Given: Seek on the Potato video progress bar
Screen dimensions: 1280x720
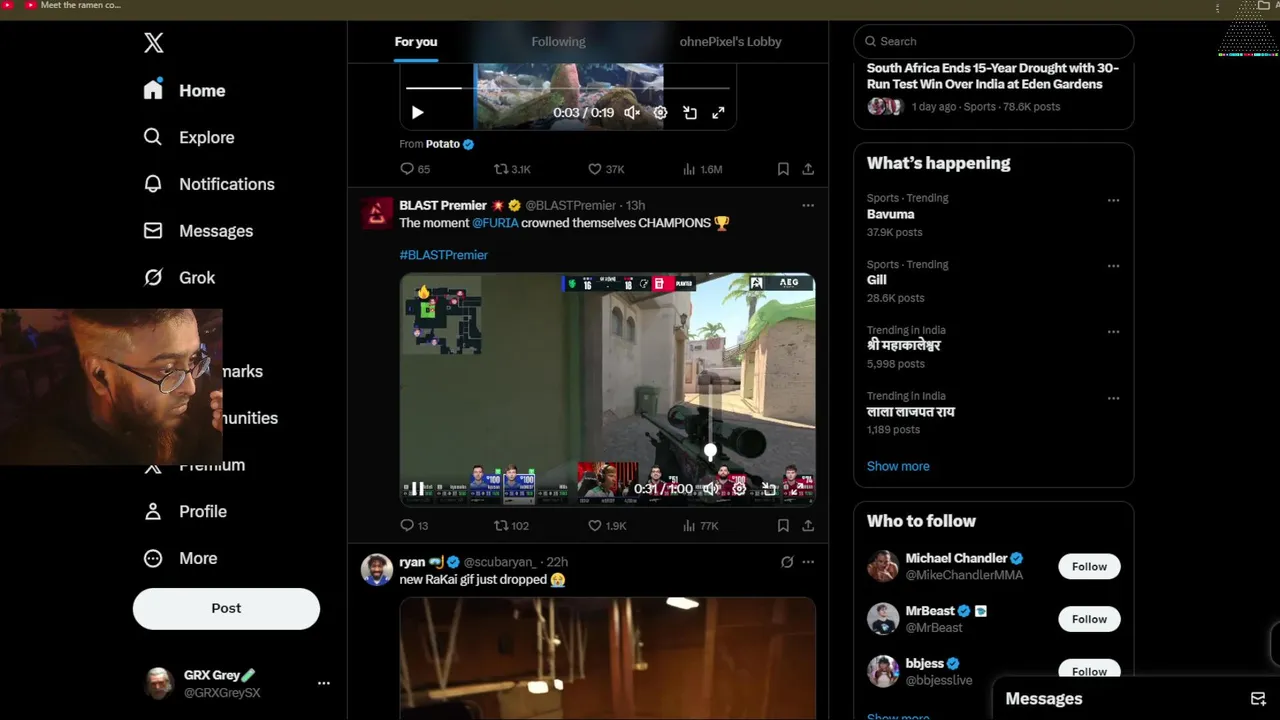Looking at the screenshot, I should pos(568,88).
